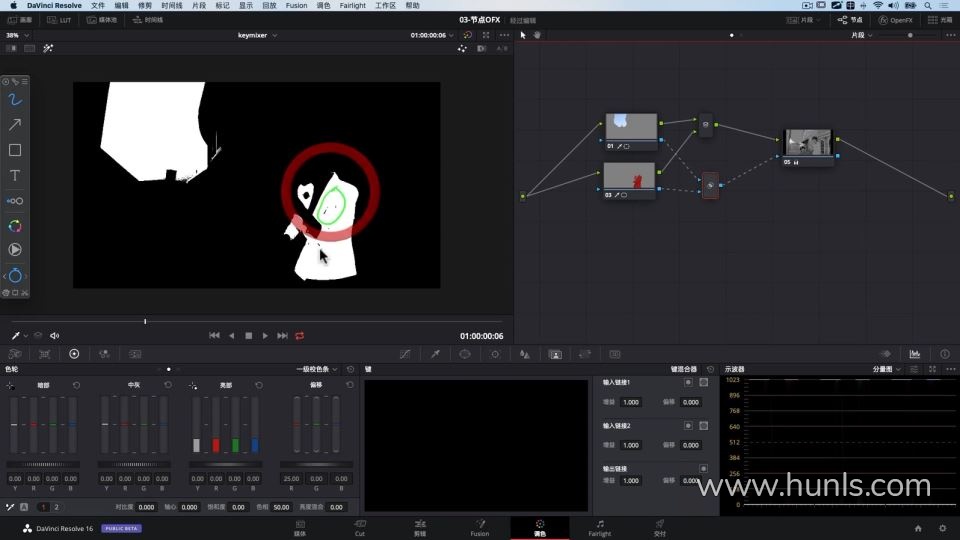Go to project manager home icon
The width and height of the screenshot is (960, 540).
click(918, 528)
